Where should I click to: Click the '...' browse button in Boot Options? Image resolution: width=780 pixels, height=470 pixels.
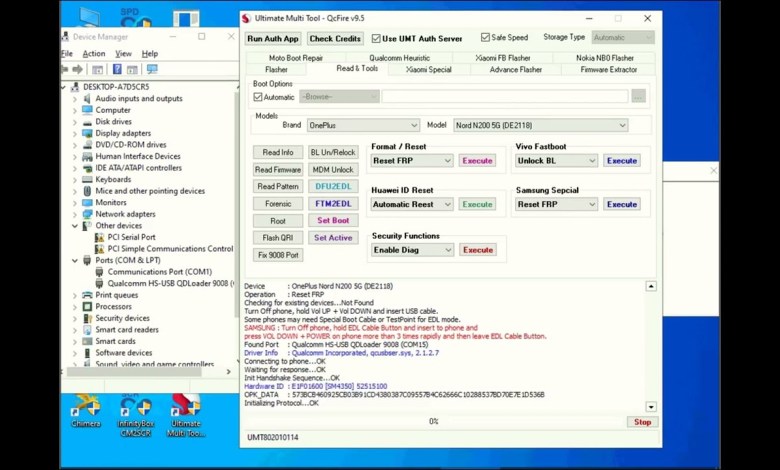click(x=638, y=96)
